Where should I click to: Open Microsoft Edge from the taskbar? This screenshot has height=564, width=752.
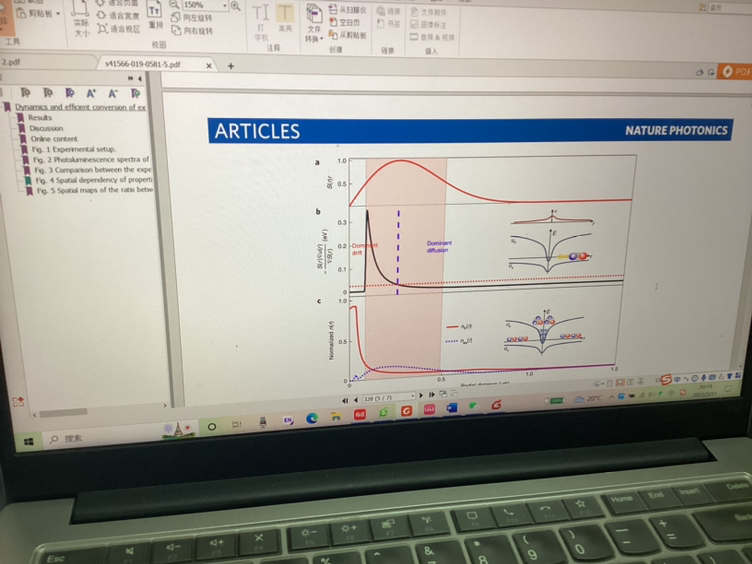(x=312, y=419)
